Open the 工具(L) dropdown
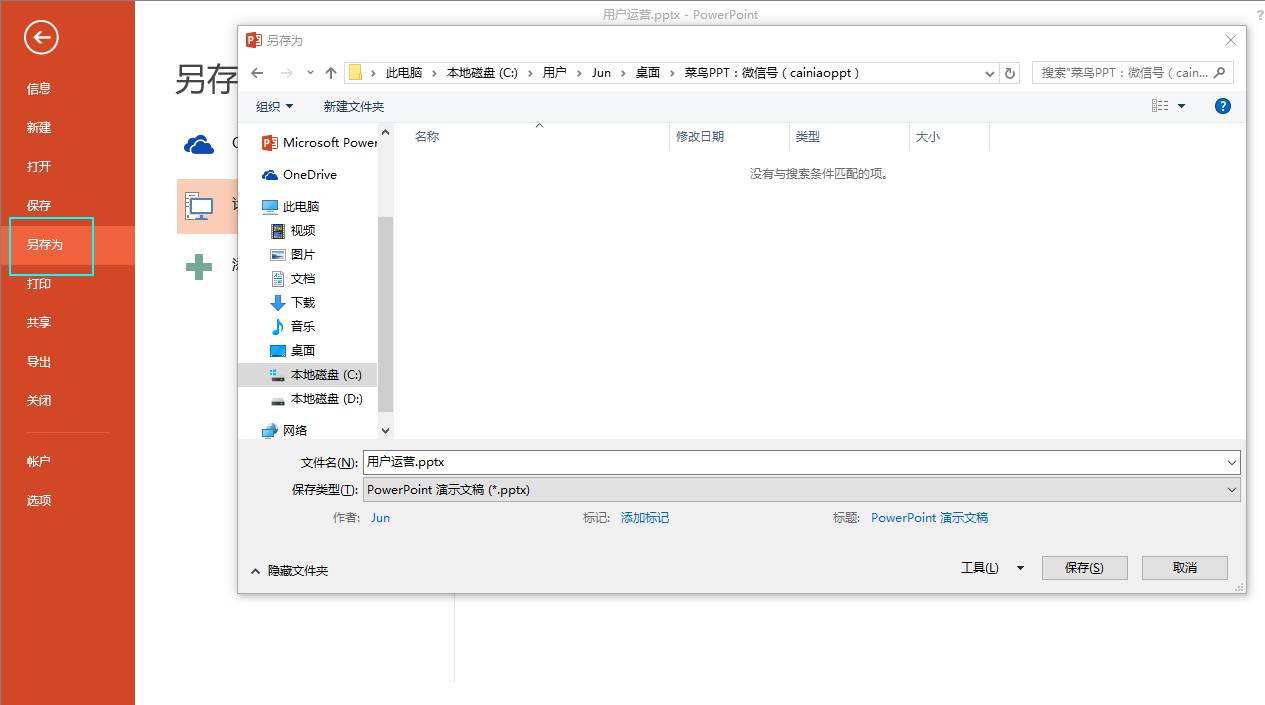The height and width of the screenshot is (705, 1265). [x=982, y=567]
